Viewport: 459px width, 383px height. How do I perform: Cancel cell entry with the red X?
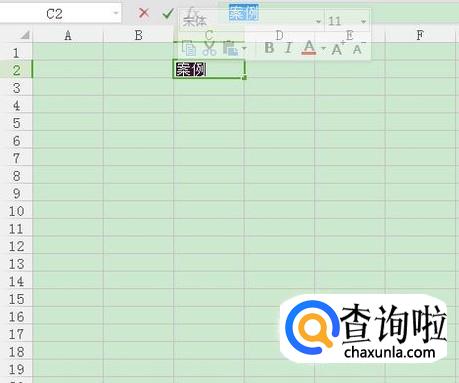144,13
